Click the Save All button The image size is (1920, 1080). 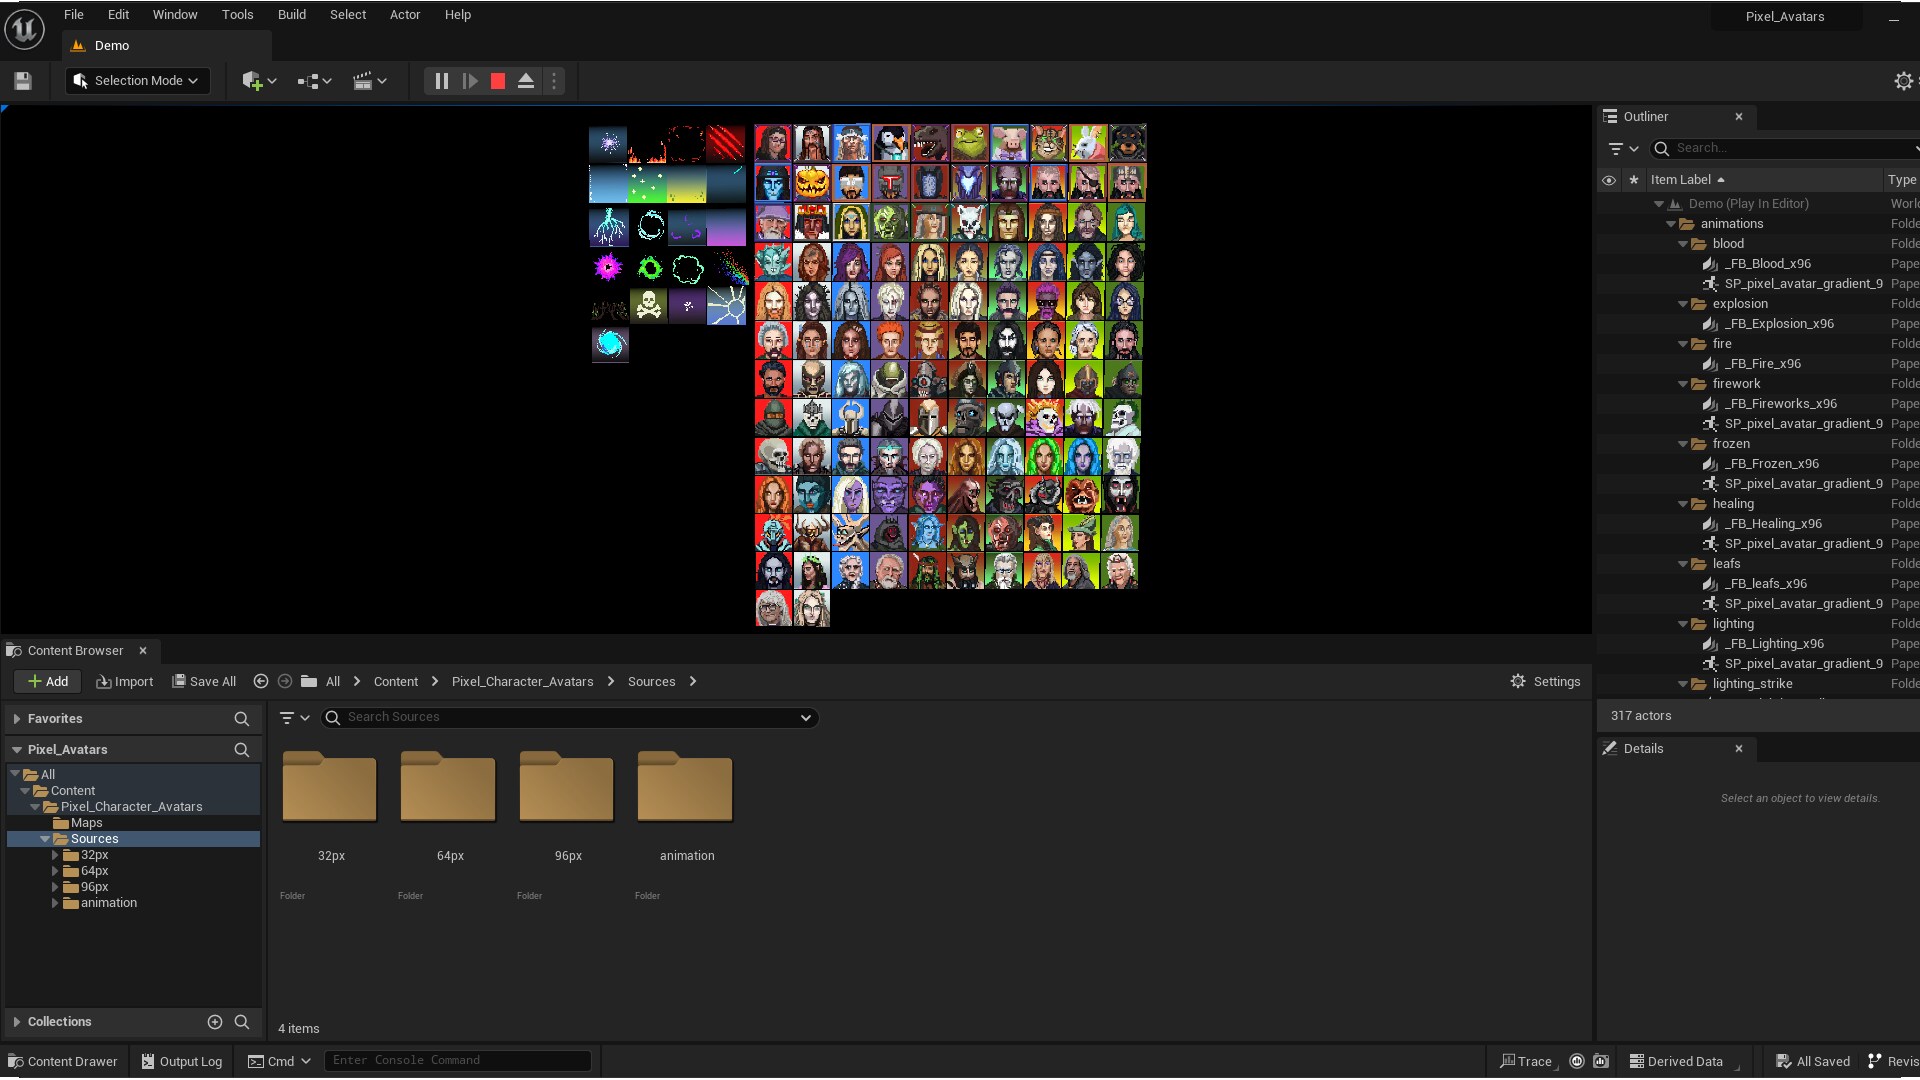coord(203,681)
